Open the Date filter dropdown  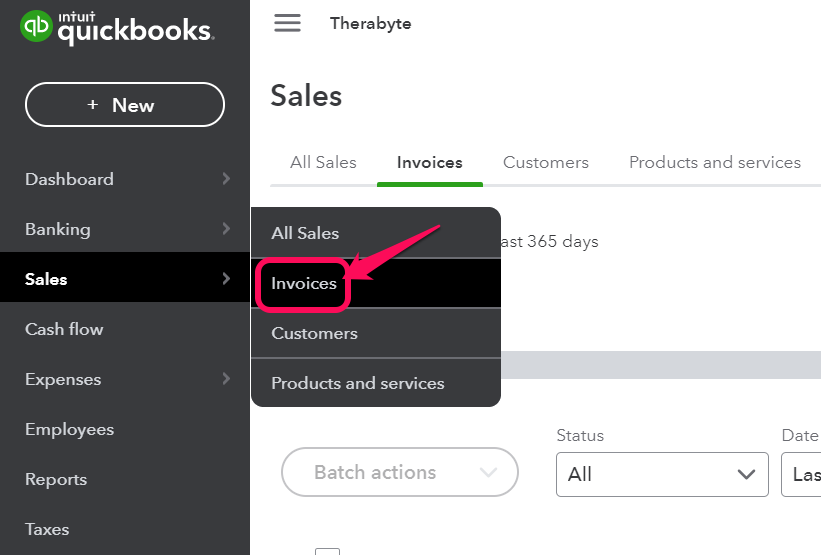point(801,474)
